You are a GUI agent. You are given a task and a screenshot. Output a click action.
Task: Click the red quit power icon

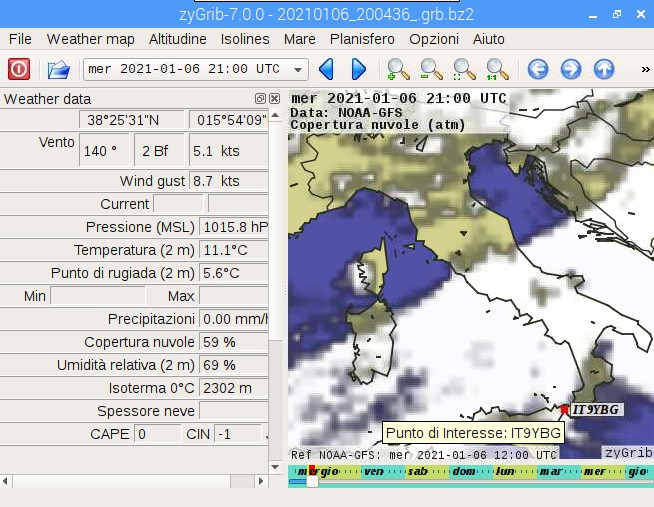19,69
